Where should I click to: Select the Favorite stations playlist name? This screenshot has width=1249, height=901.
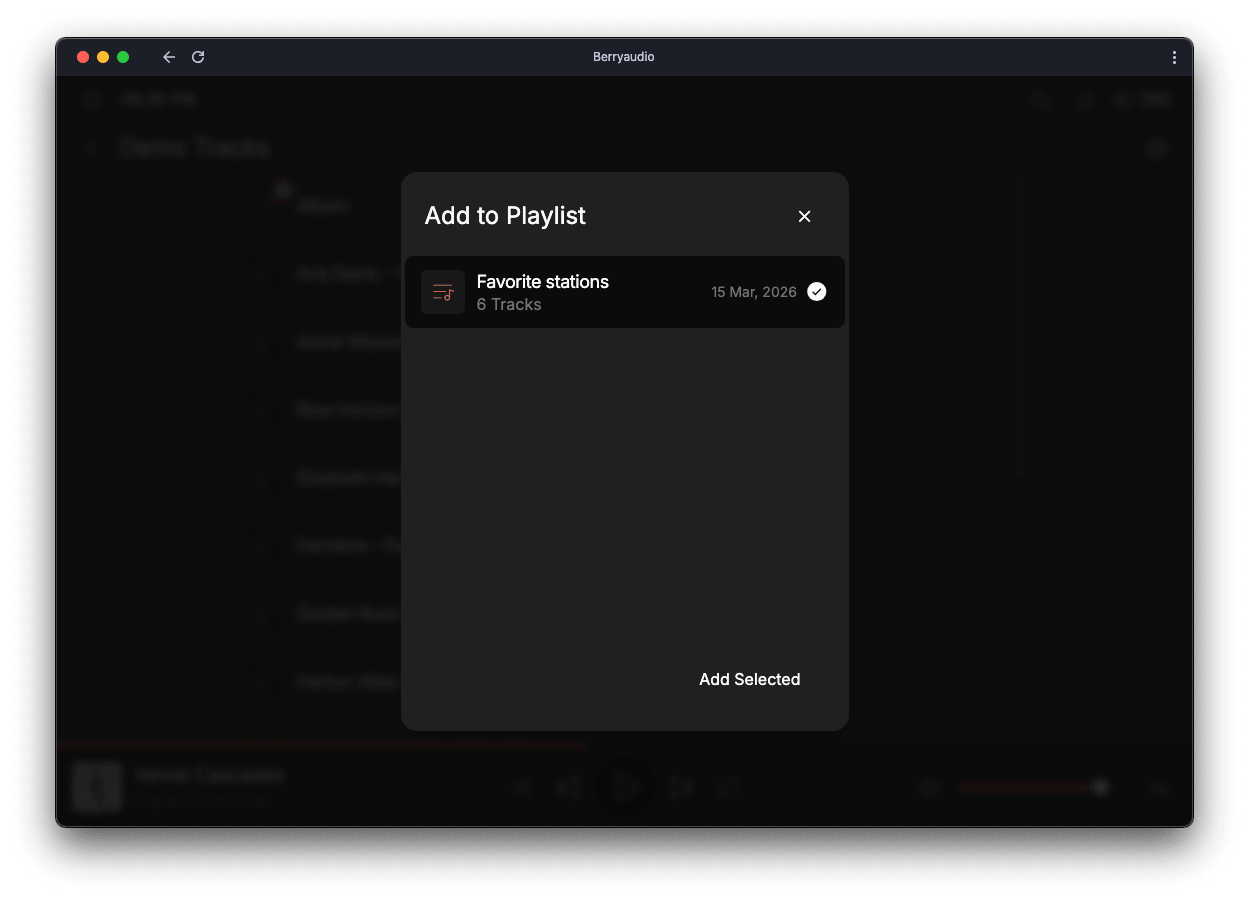tap(542, 282)
